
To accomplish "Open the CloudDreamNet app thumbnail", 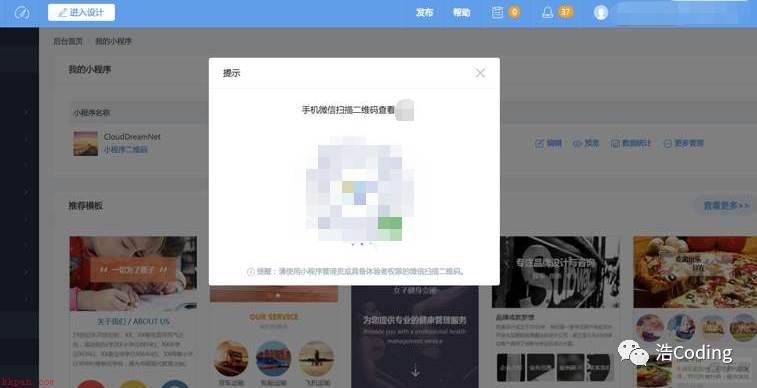I will point(85,143).
